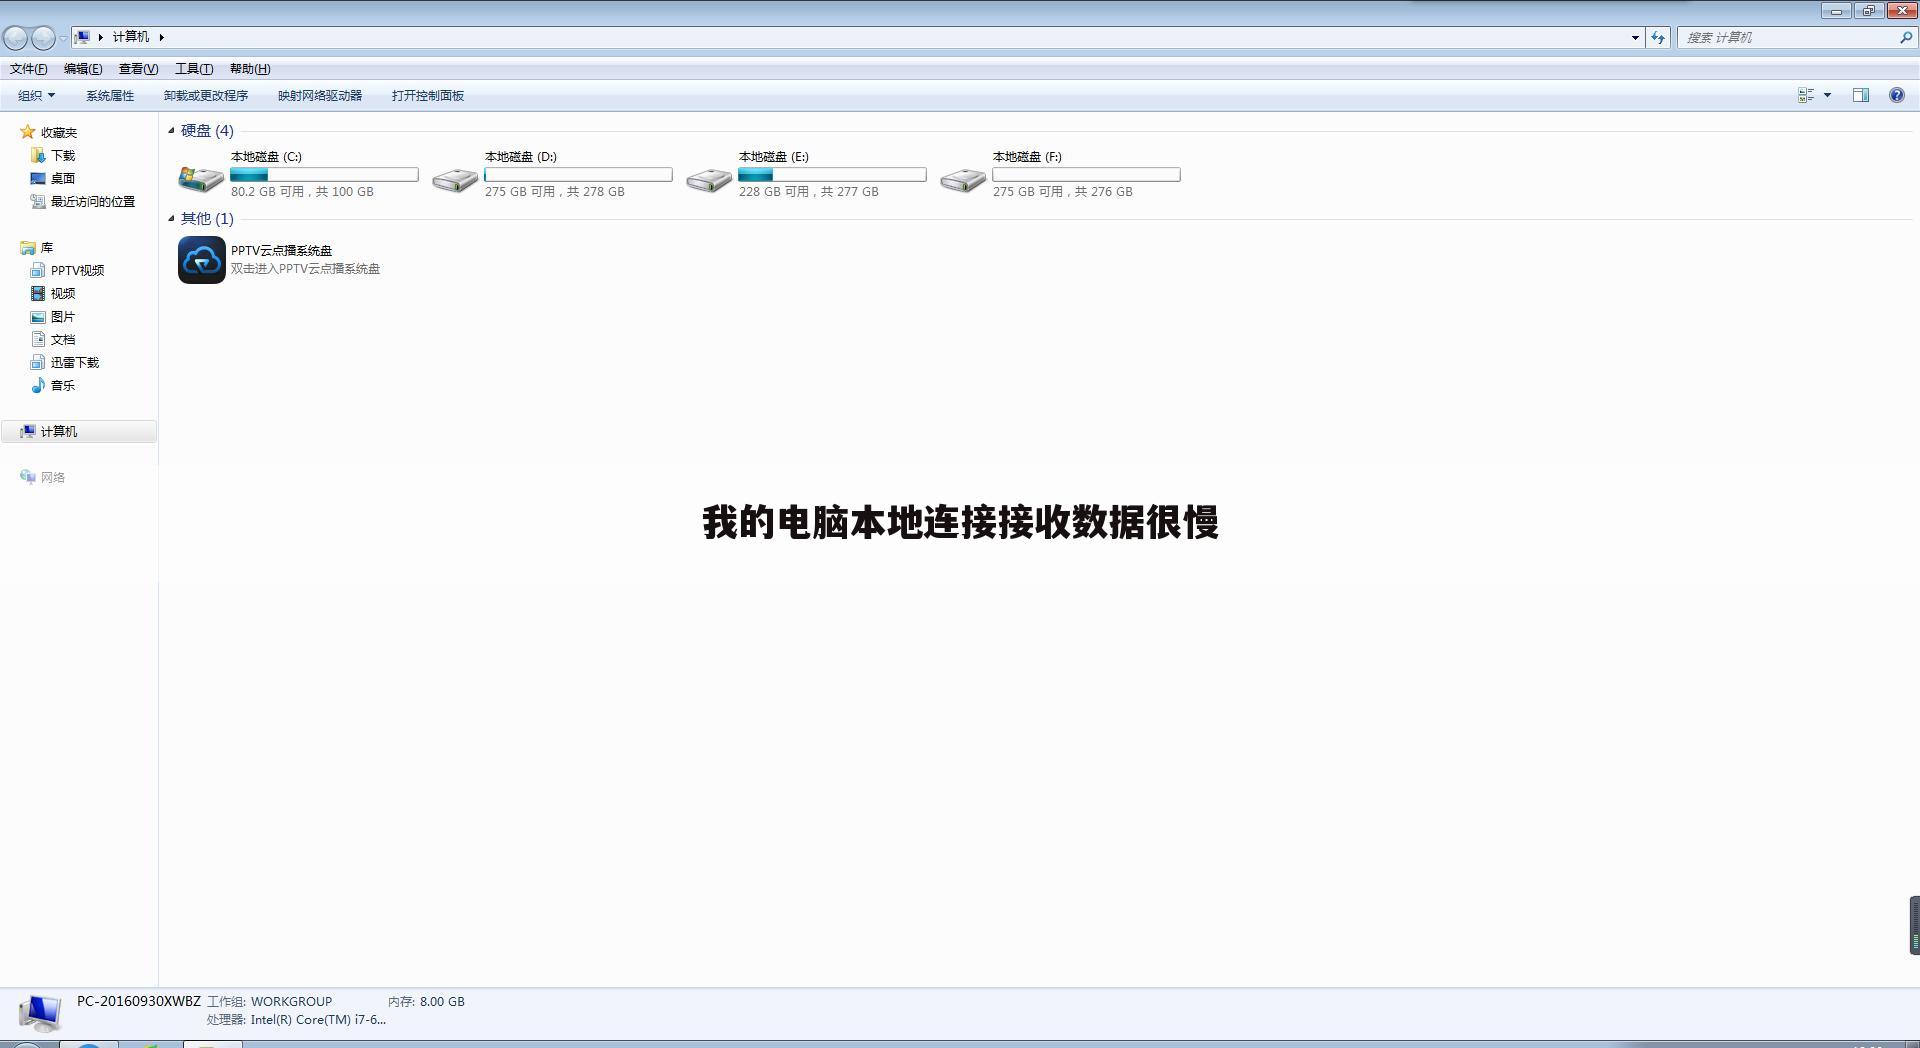Select 下载 in favorites
Viewport: 1920px width, 1048px height.
pyautogui.click(x=52, y=155)
